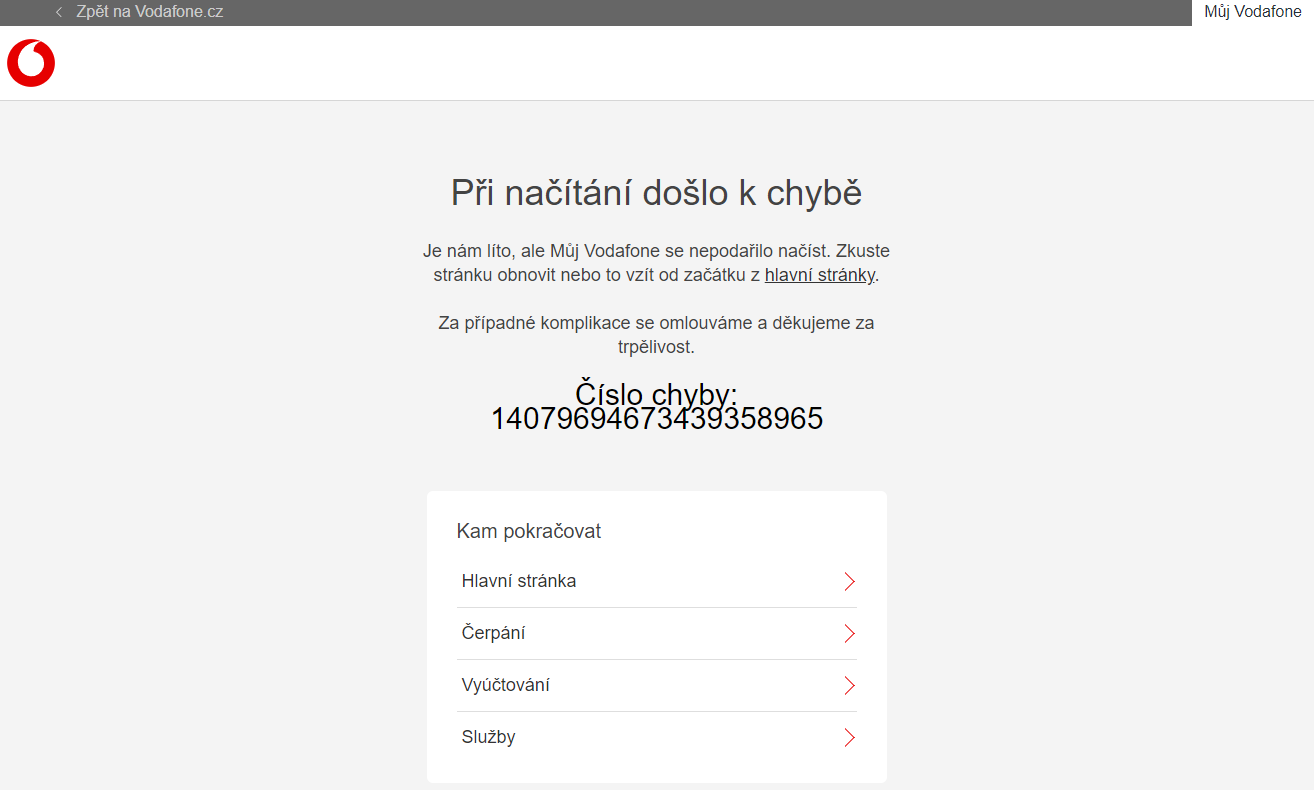Click the word 'trpělivost' in the apology
Viewport: 1314px width, 790px height.
(x=655, y=348)
